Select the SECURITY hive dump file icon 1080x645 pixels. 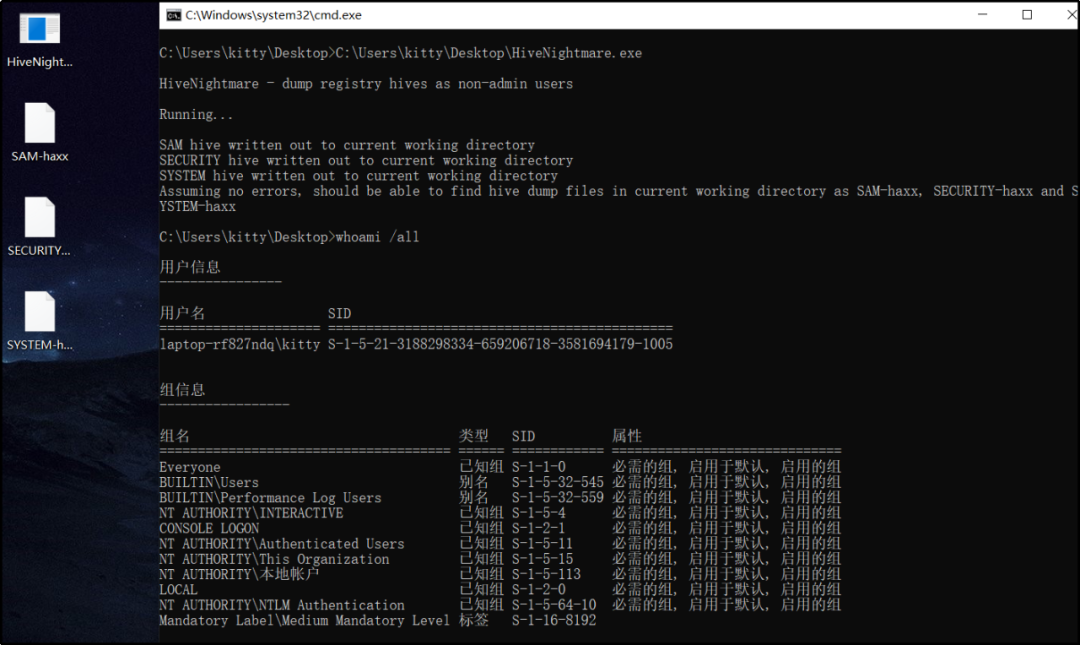[39, 227]
